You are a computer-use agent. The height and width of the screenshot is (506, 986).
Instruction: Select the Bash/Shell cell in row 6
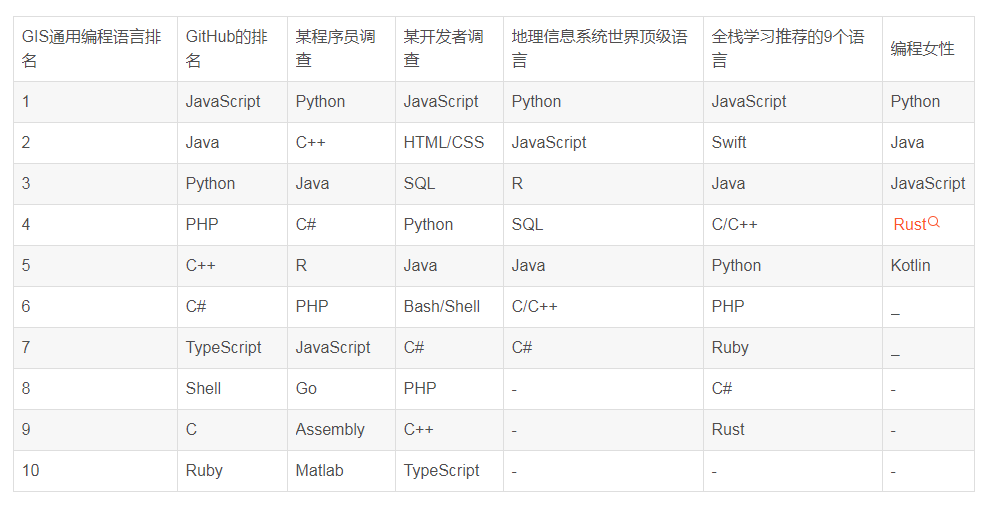pos(449,307)
